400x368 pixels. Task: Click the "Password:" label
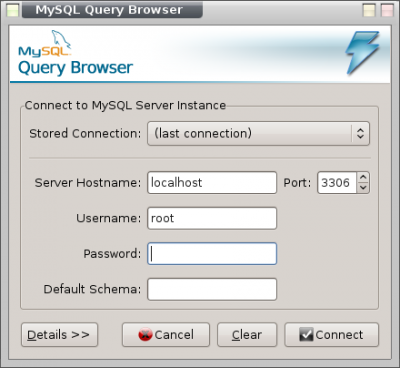[112, 254]
